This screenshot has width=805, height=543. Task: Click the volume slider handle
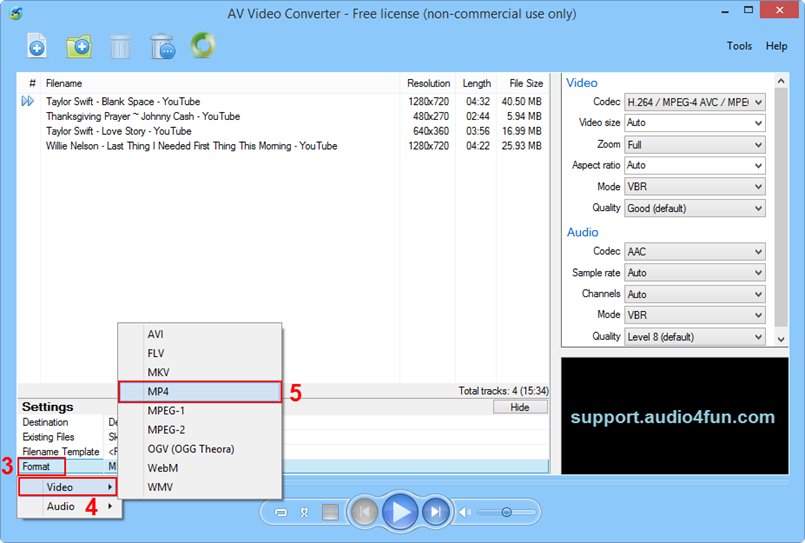(x=507, y=512)
